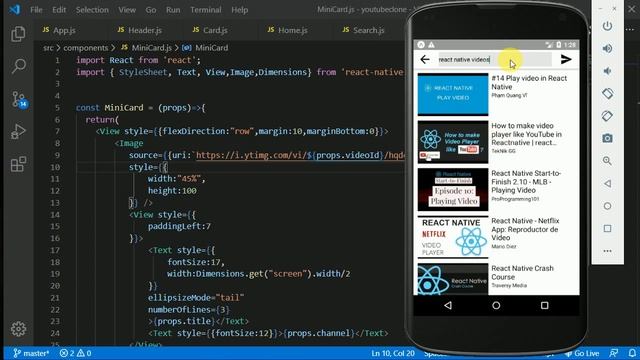
Task: Click emulator sidebar home circle
Action: click(607, 206)
